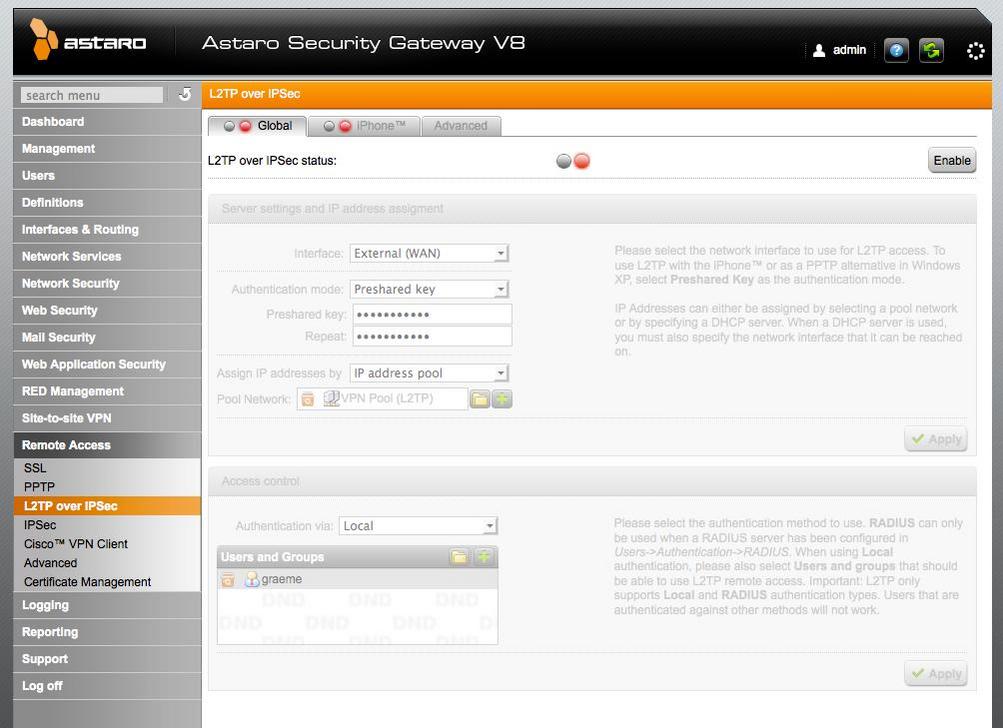Open the Management menu
This screenshot has height=728, width=1003.
click(x=107, y=148)
